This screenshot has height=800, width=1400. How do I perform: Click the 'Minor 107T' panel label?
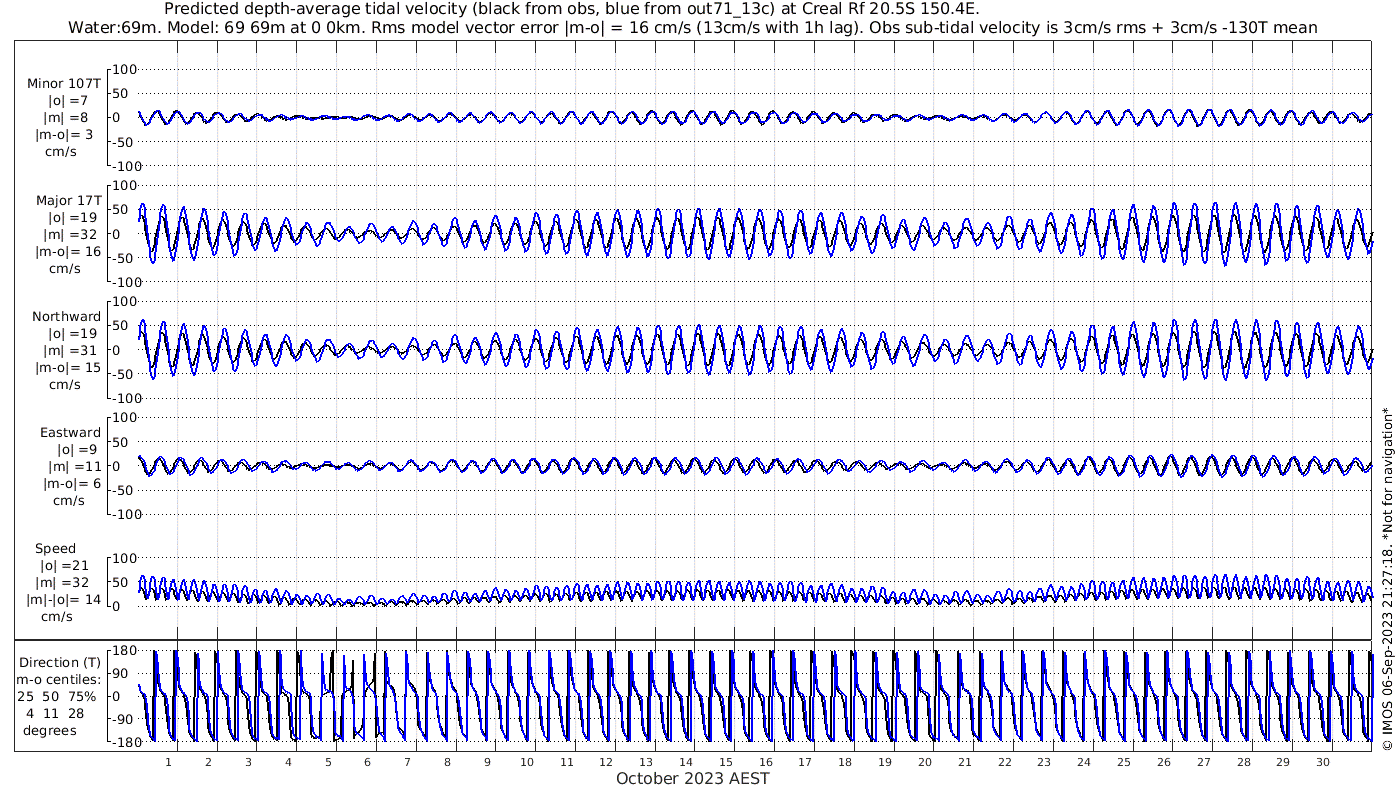(64, 84)
